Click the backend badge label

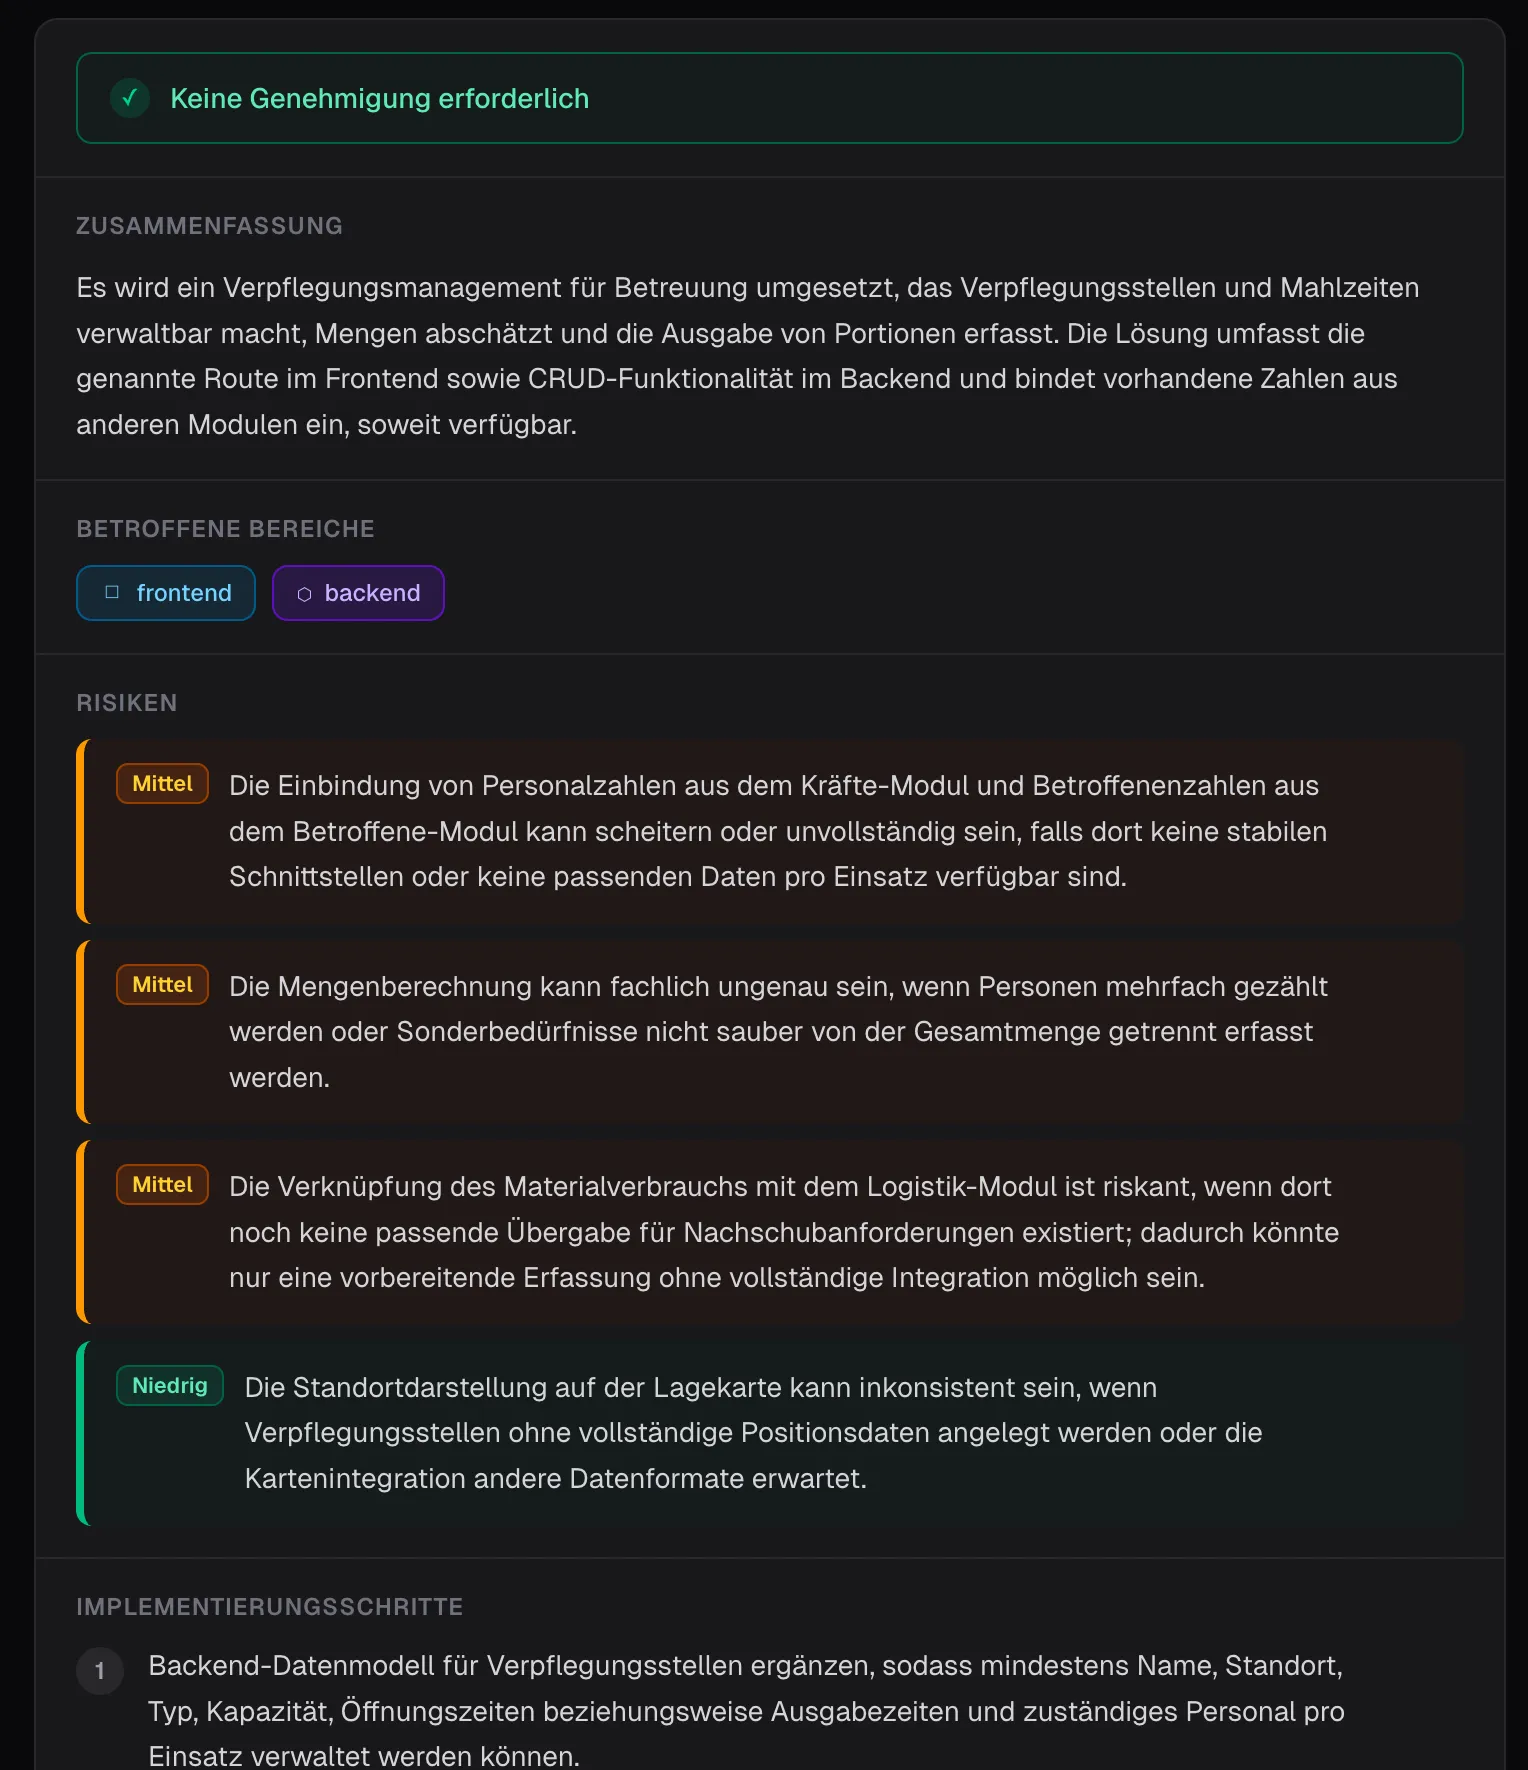[372, 592]
